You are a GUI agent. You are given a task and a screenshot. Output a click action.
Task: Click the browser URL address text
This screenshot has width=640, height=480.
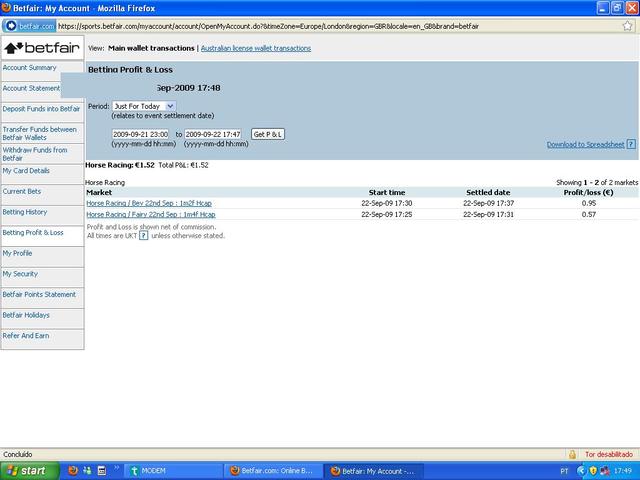269,26
